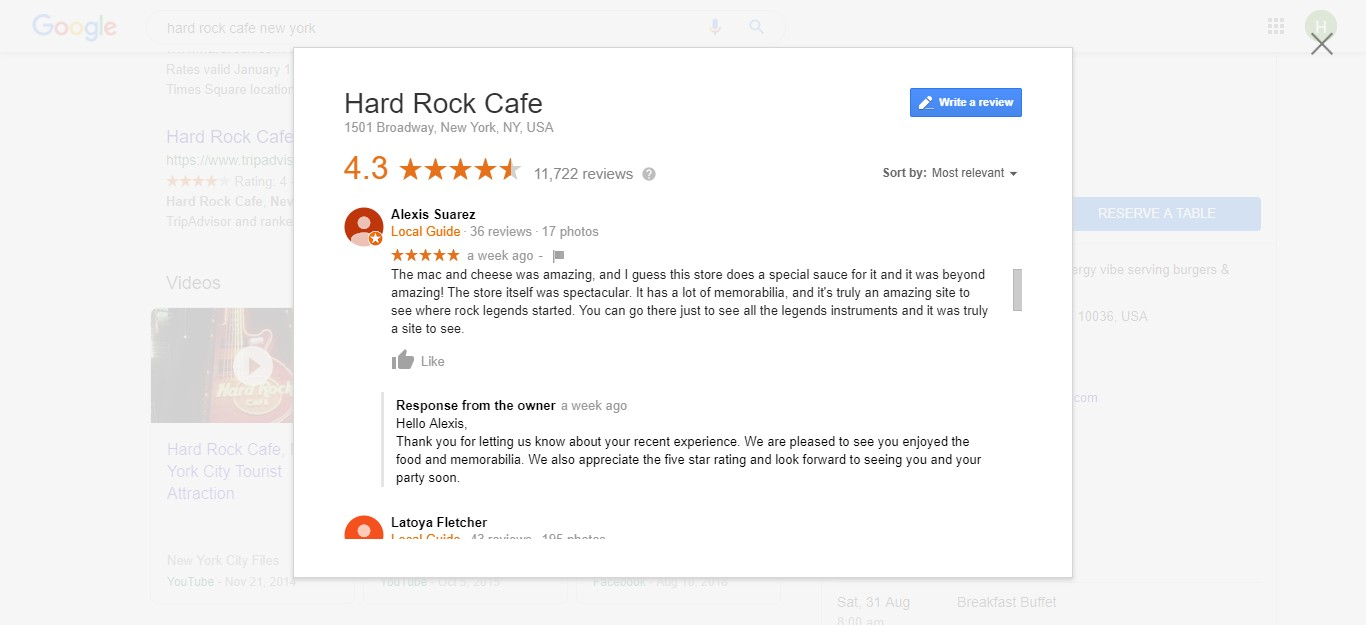The width and height of the screenshot is (1366, 625).
Task: Open the help icon beside the review count
Action: (648, 173)
